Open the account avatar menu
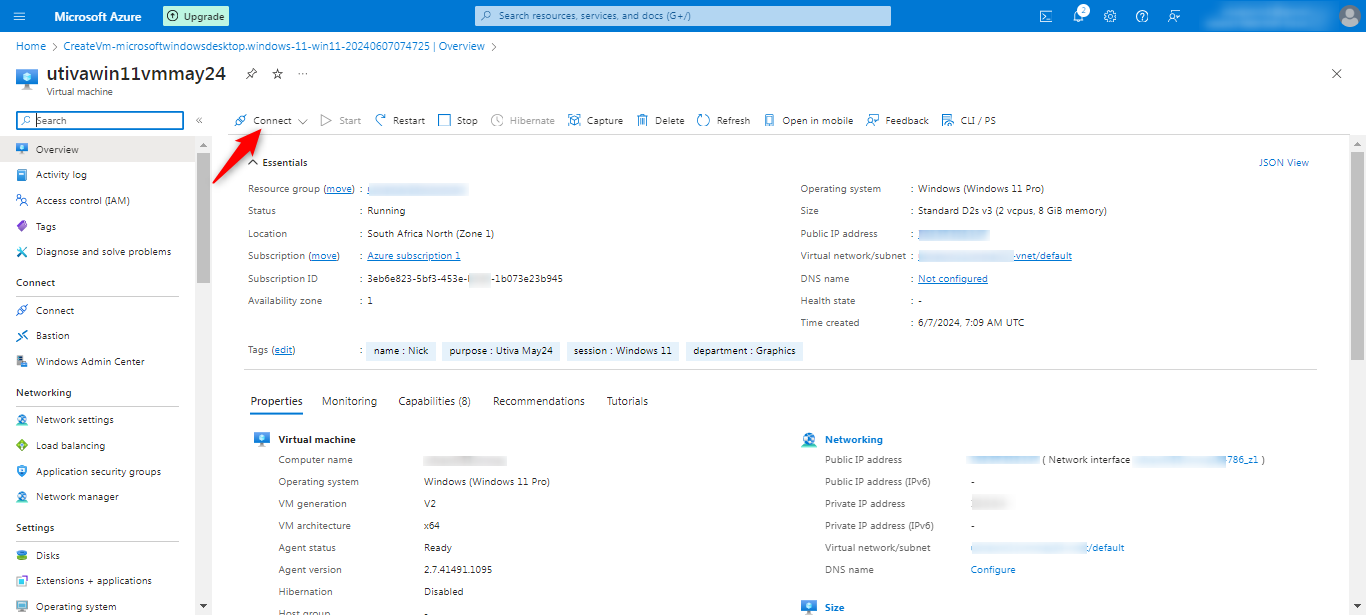 point(1349,16)
